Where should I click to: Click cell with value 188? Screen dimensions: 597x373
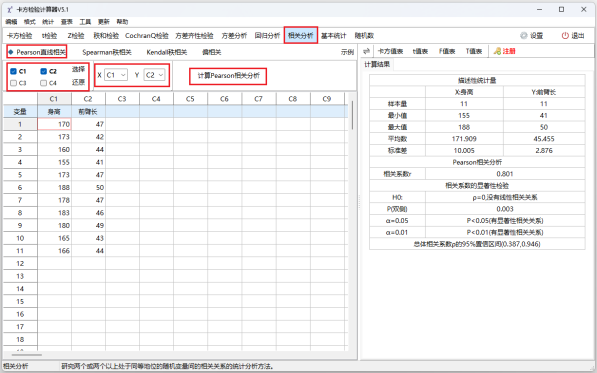click(x=54, y=187)
